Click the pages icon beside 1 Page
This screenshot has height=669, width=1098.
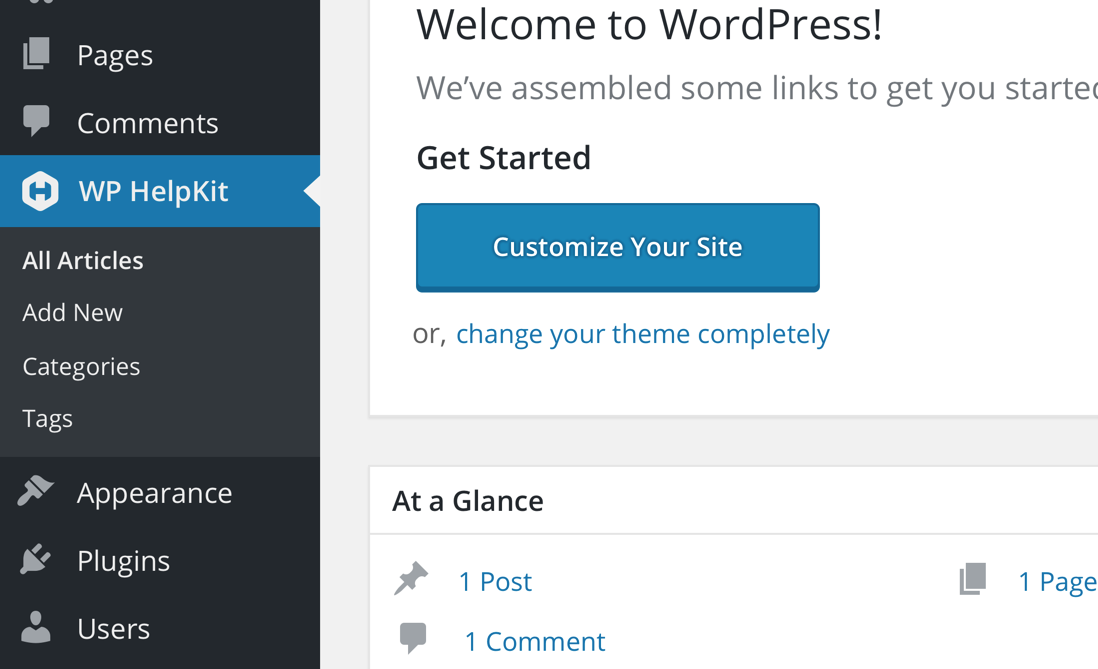(x=973, y=579)
